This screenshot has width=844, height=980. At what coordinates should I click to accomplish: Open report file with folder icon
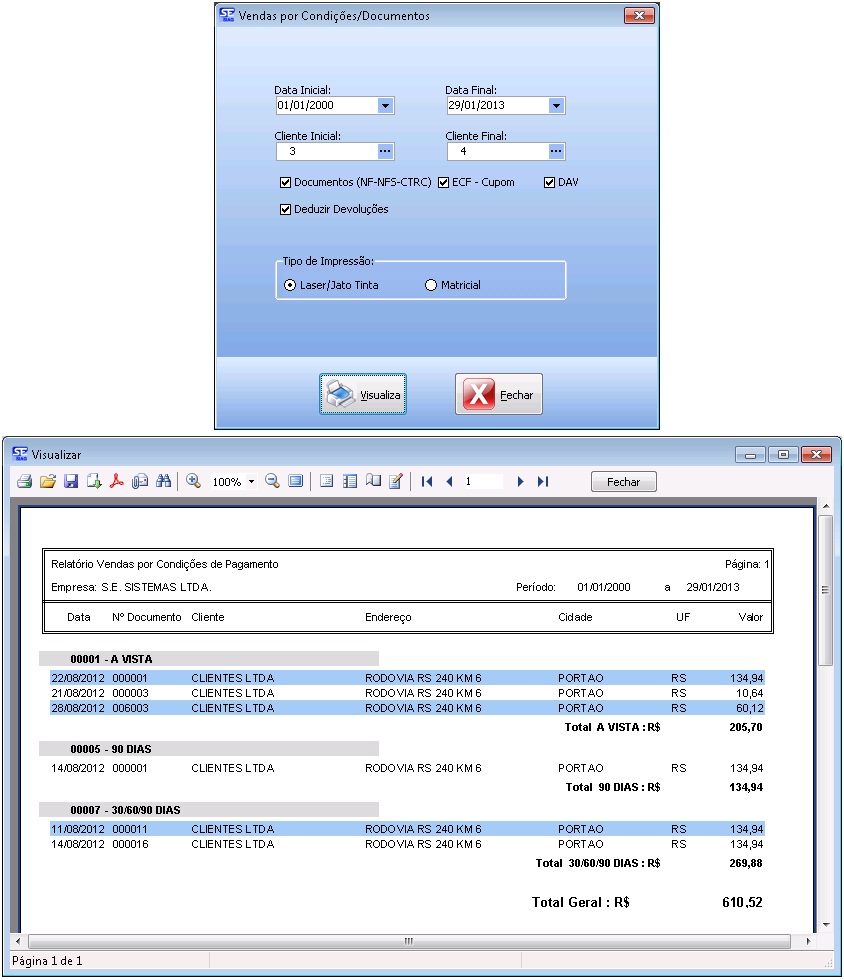47,482
